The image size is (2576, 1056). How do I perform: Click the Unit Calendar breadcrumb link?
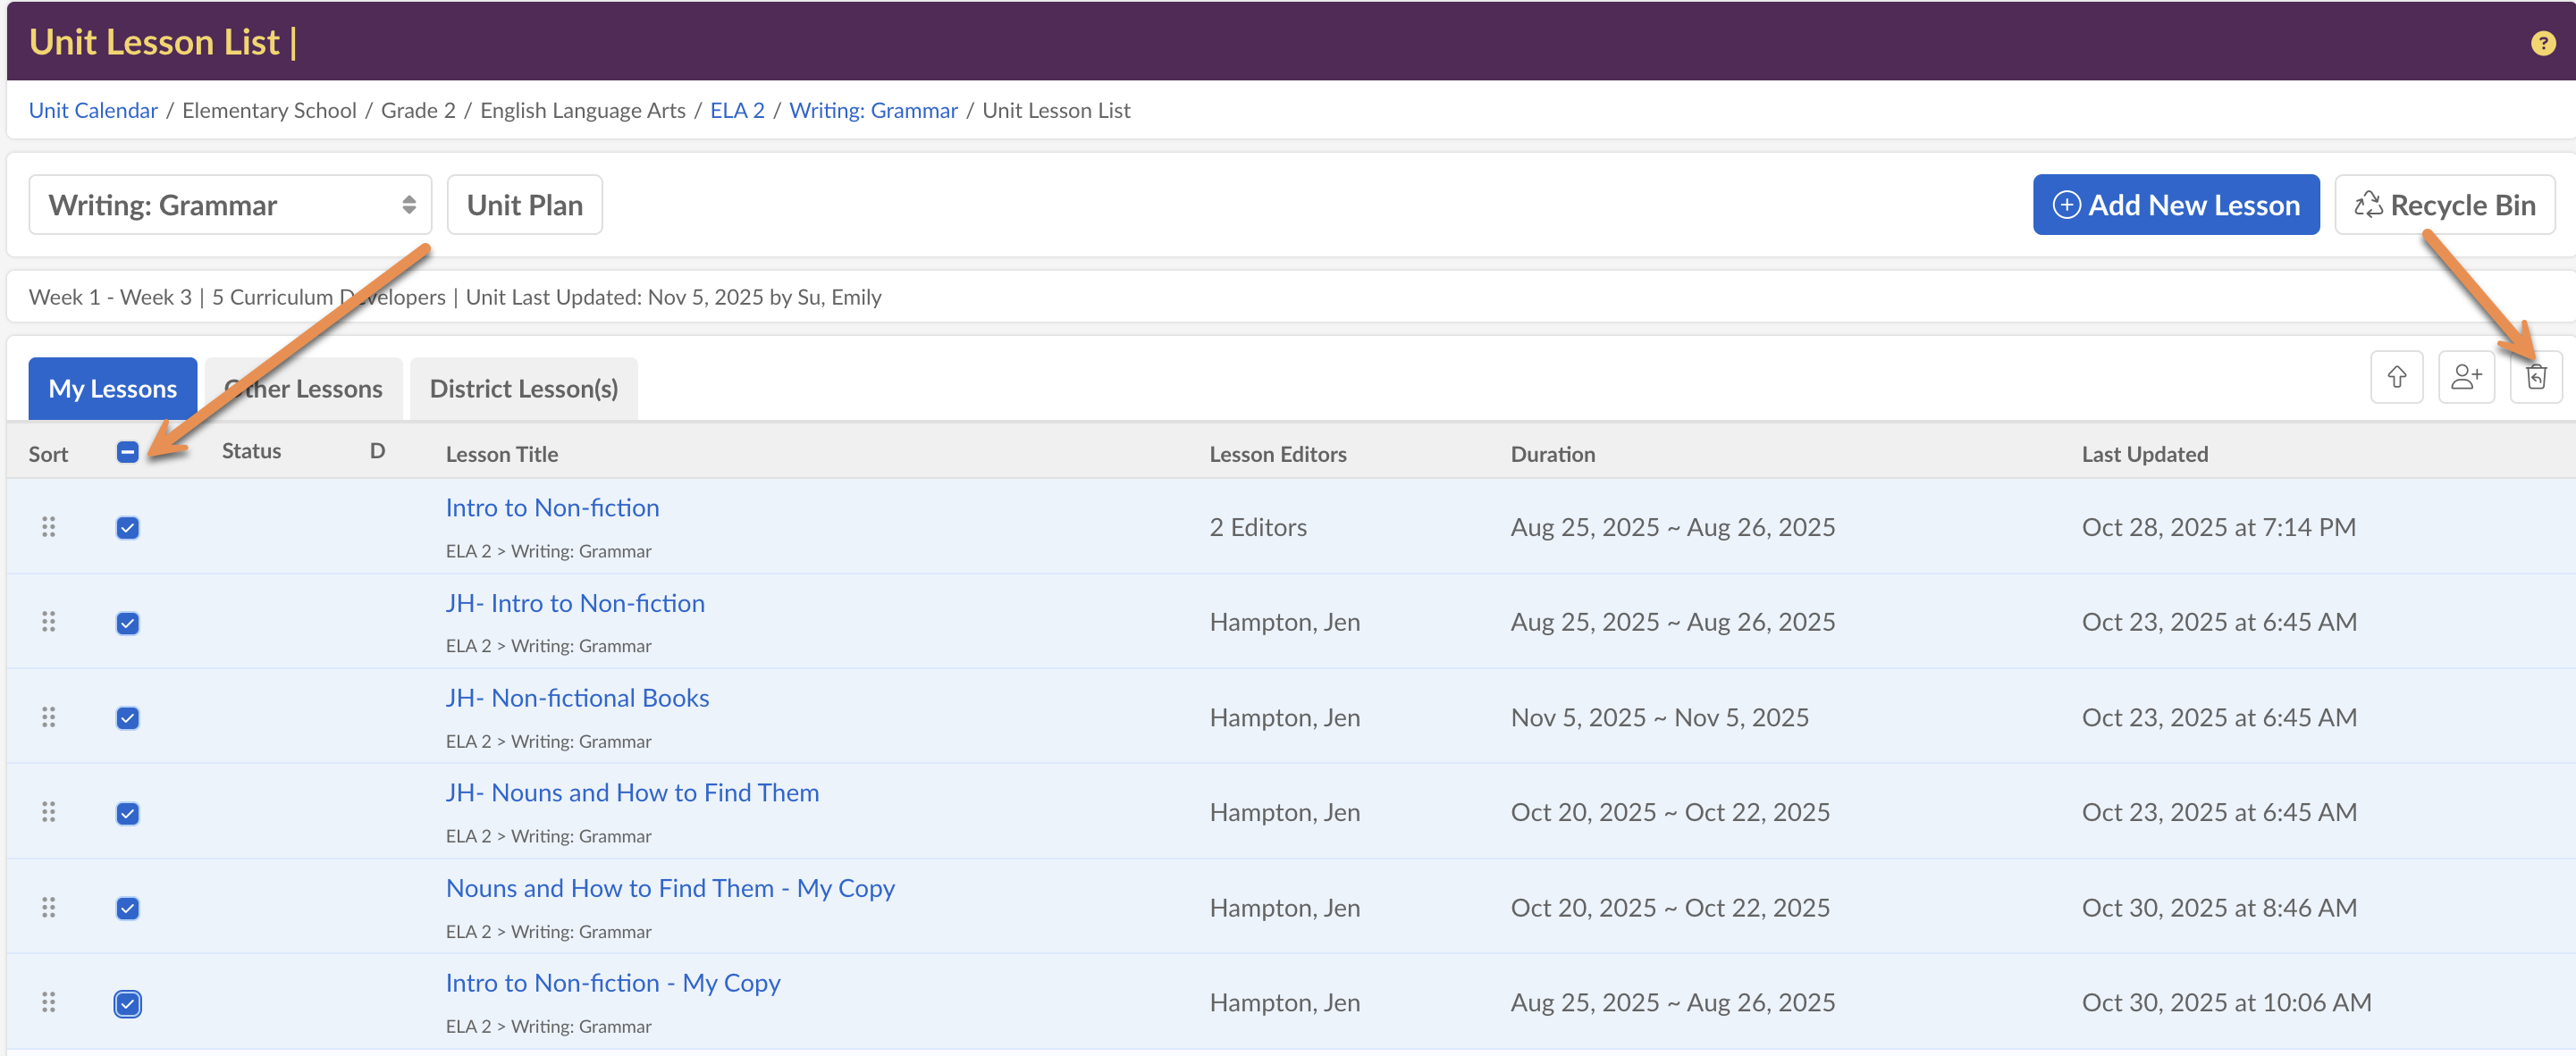coord(93,110)
